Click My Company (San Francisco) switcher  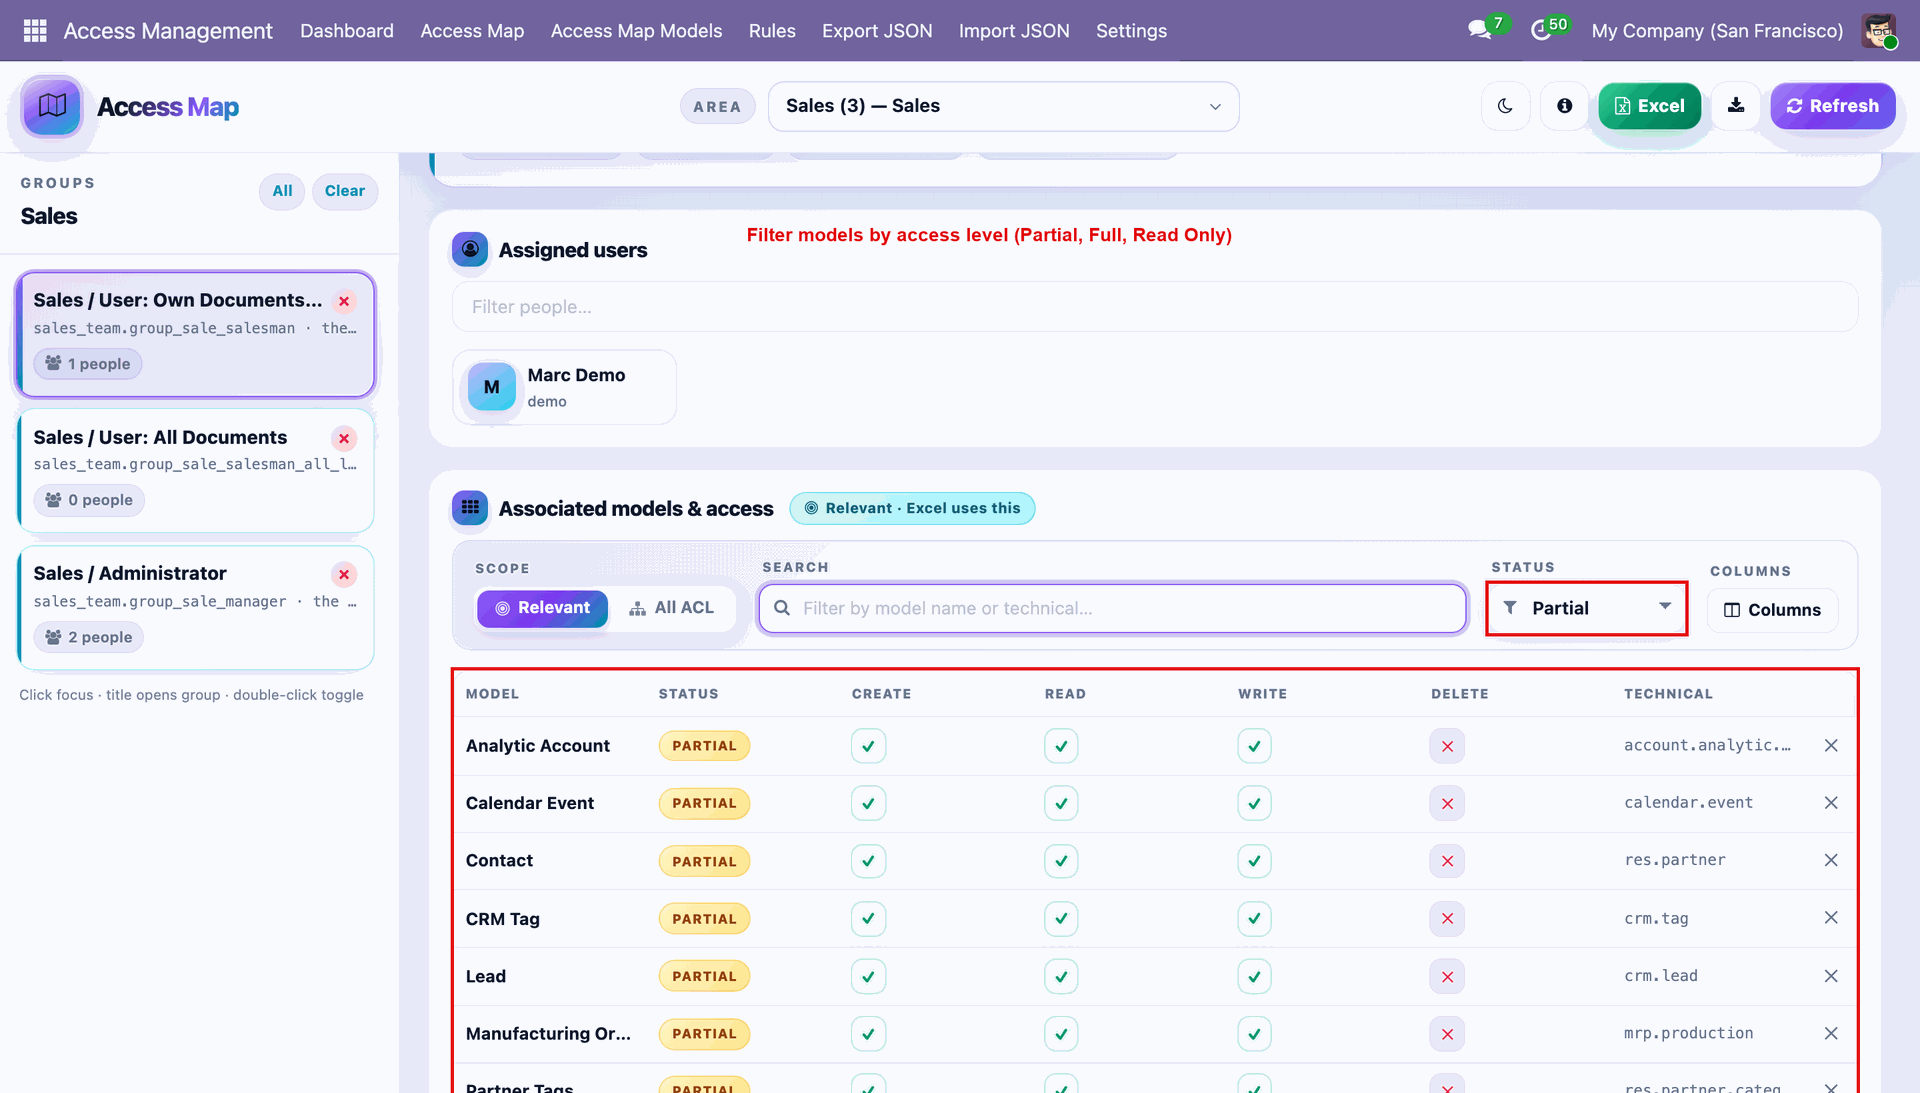pos(1717,31)
